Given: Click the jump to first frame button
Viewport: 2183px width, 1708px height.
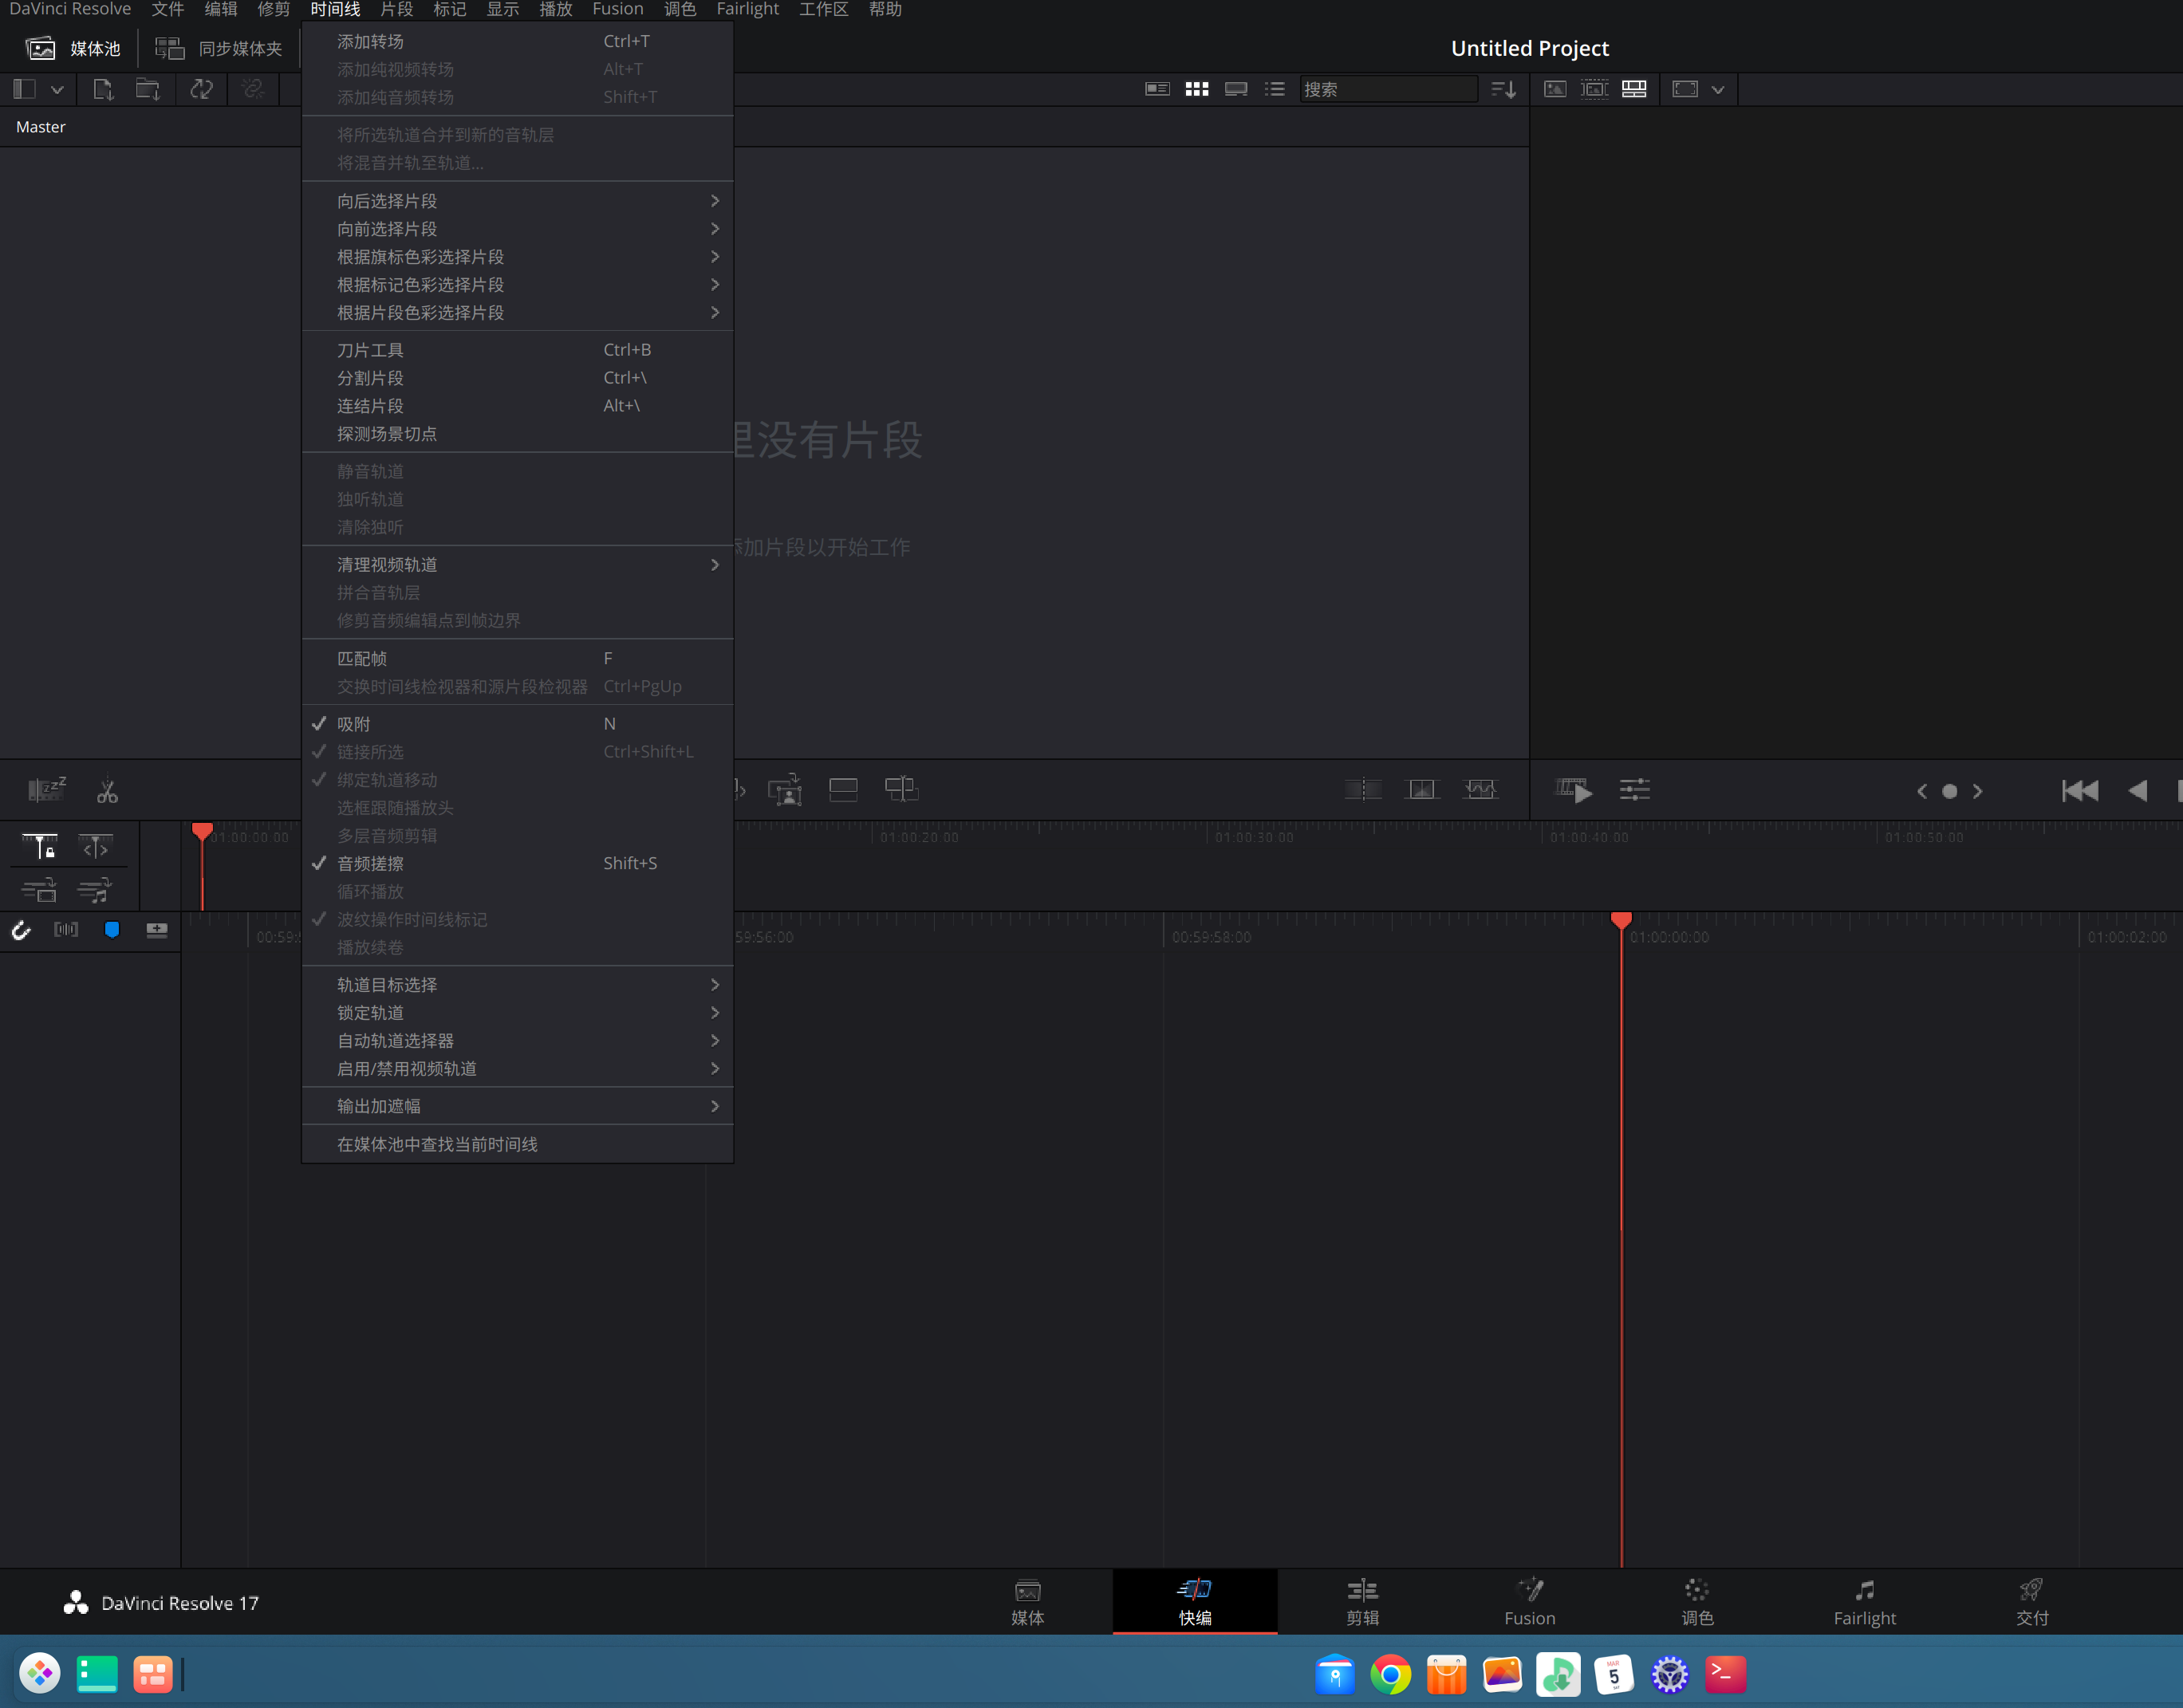Looking at the screenshot, I should tap(2079, 791).
